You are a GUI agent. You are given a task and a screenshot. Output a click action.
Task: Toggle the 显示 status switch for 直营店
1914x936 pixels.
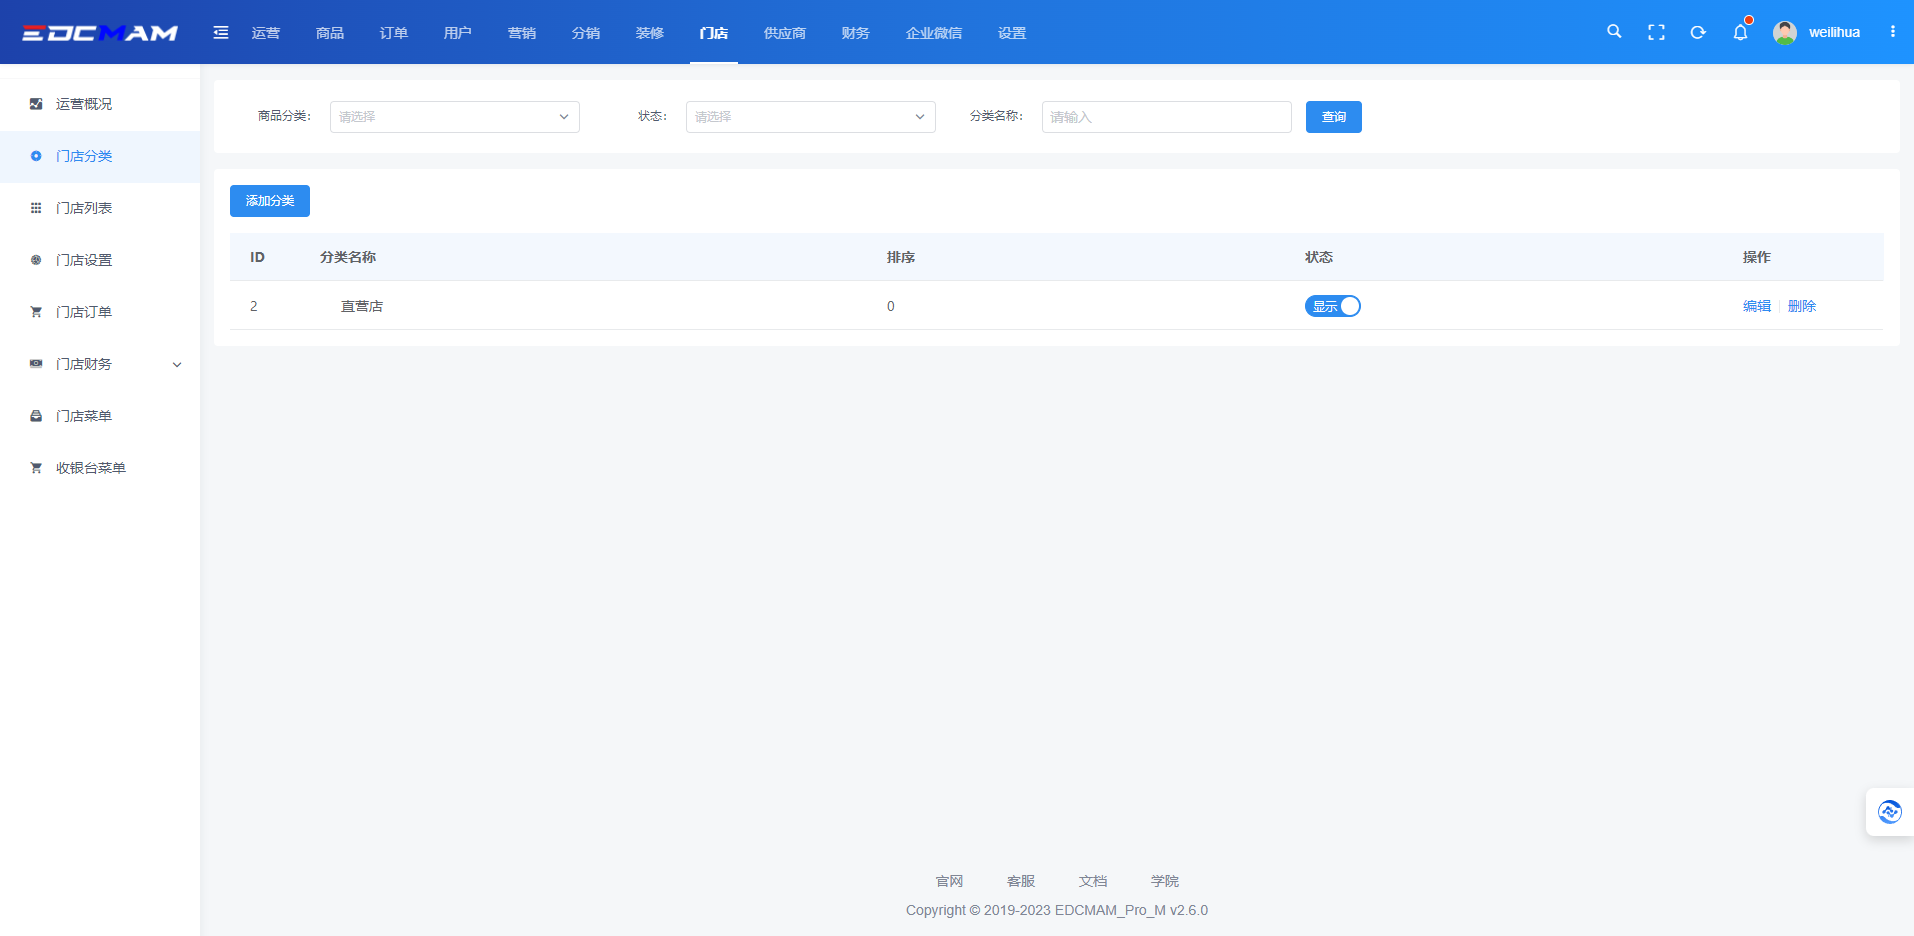pos(1332,306)
